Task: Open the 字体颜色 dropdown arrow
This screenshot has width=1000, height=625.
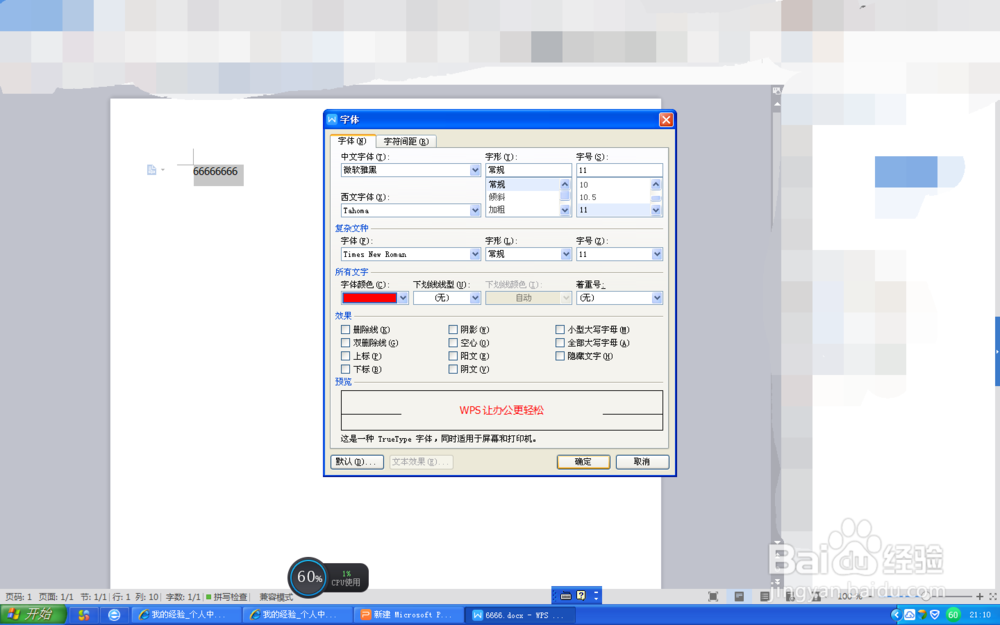Action: click(403, 298)
